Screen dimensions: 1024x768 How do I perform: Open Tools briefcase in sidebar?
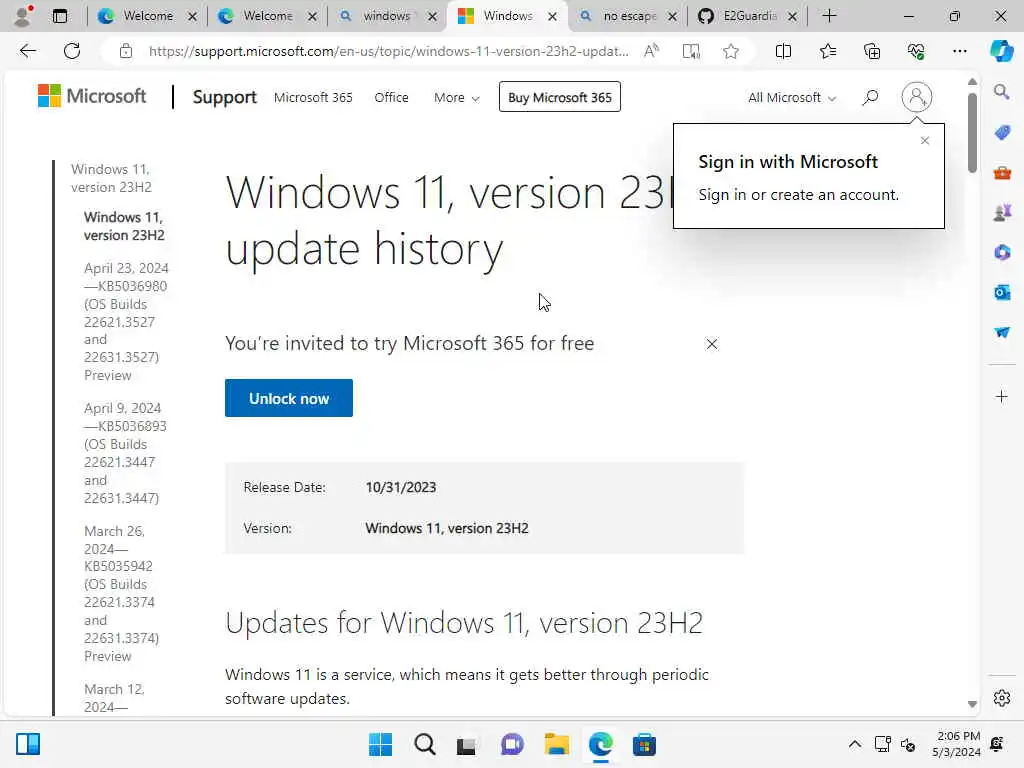[x=1002, y=173]
